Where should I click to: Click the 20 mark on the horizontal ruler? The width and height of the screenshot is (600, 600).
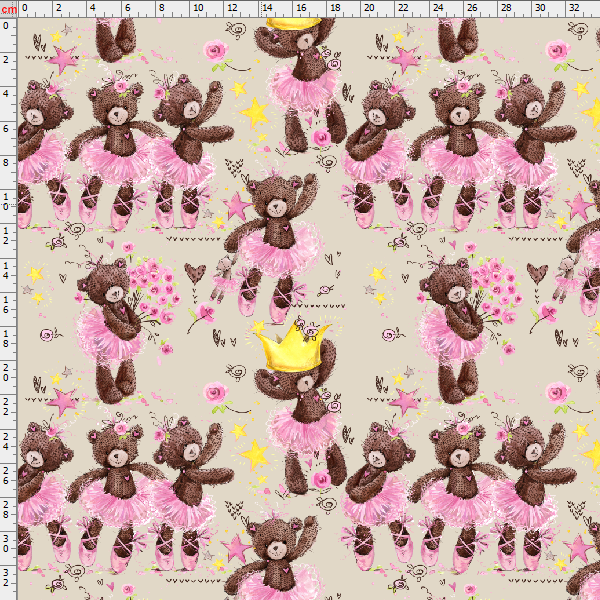(x=369, y=7)
